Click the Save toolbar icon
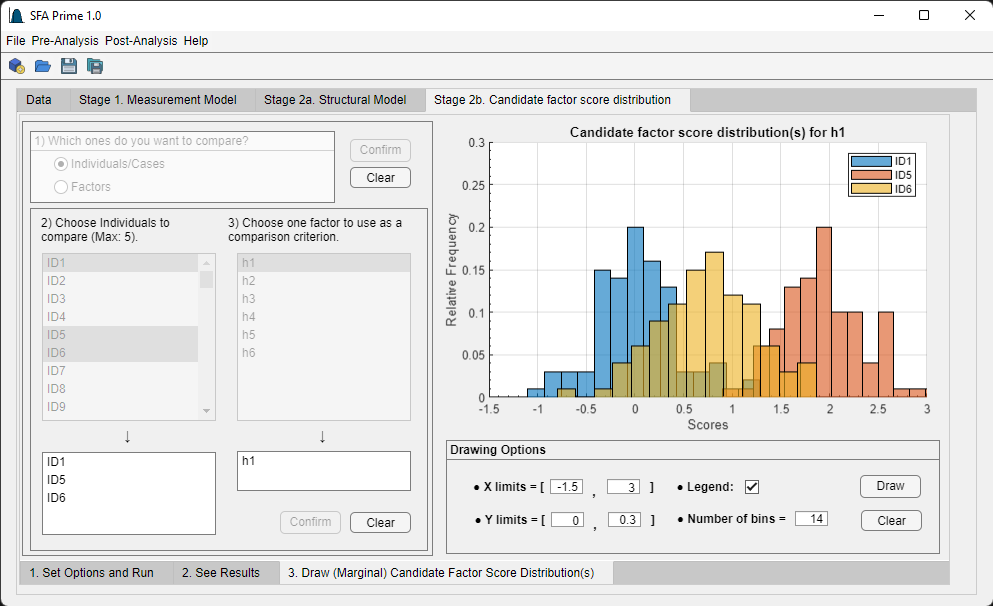Screen dimensions: 993x606 pos(68,66)
